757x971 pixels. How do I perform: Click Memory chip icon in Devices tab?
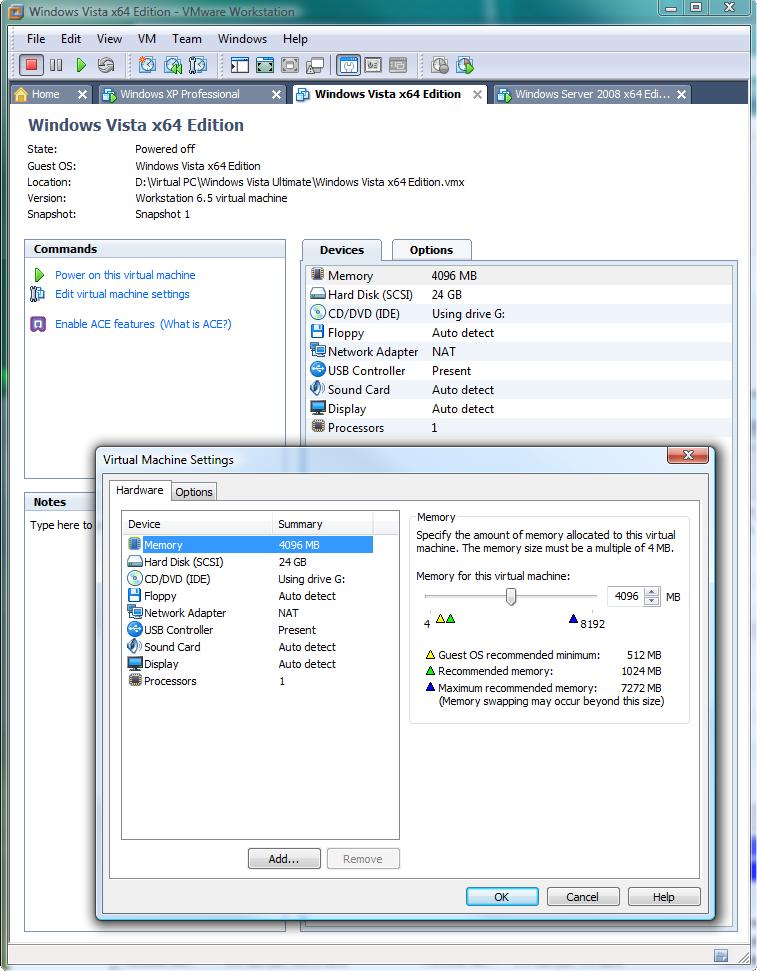(318, 274)
